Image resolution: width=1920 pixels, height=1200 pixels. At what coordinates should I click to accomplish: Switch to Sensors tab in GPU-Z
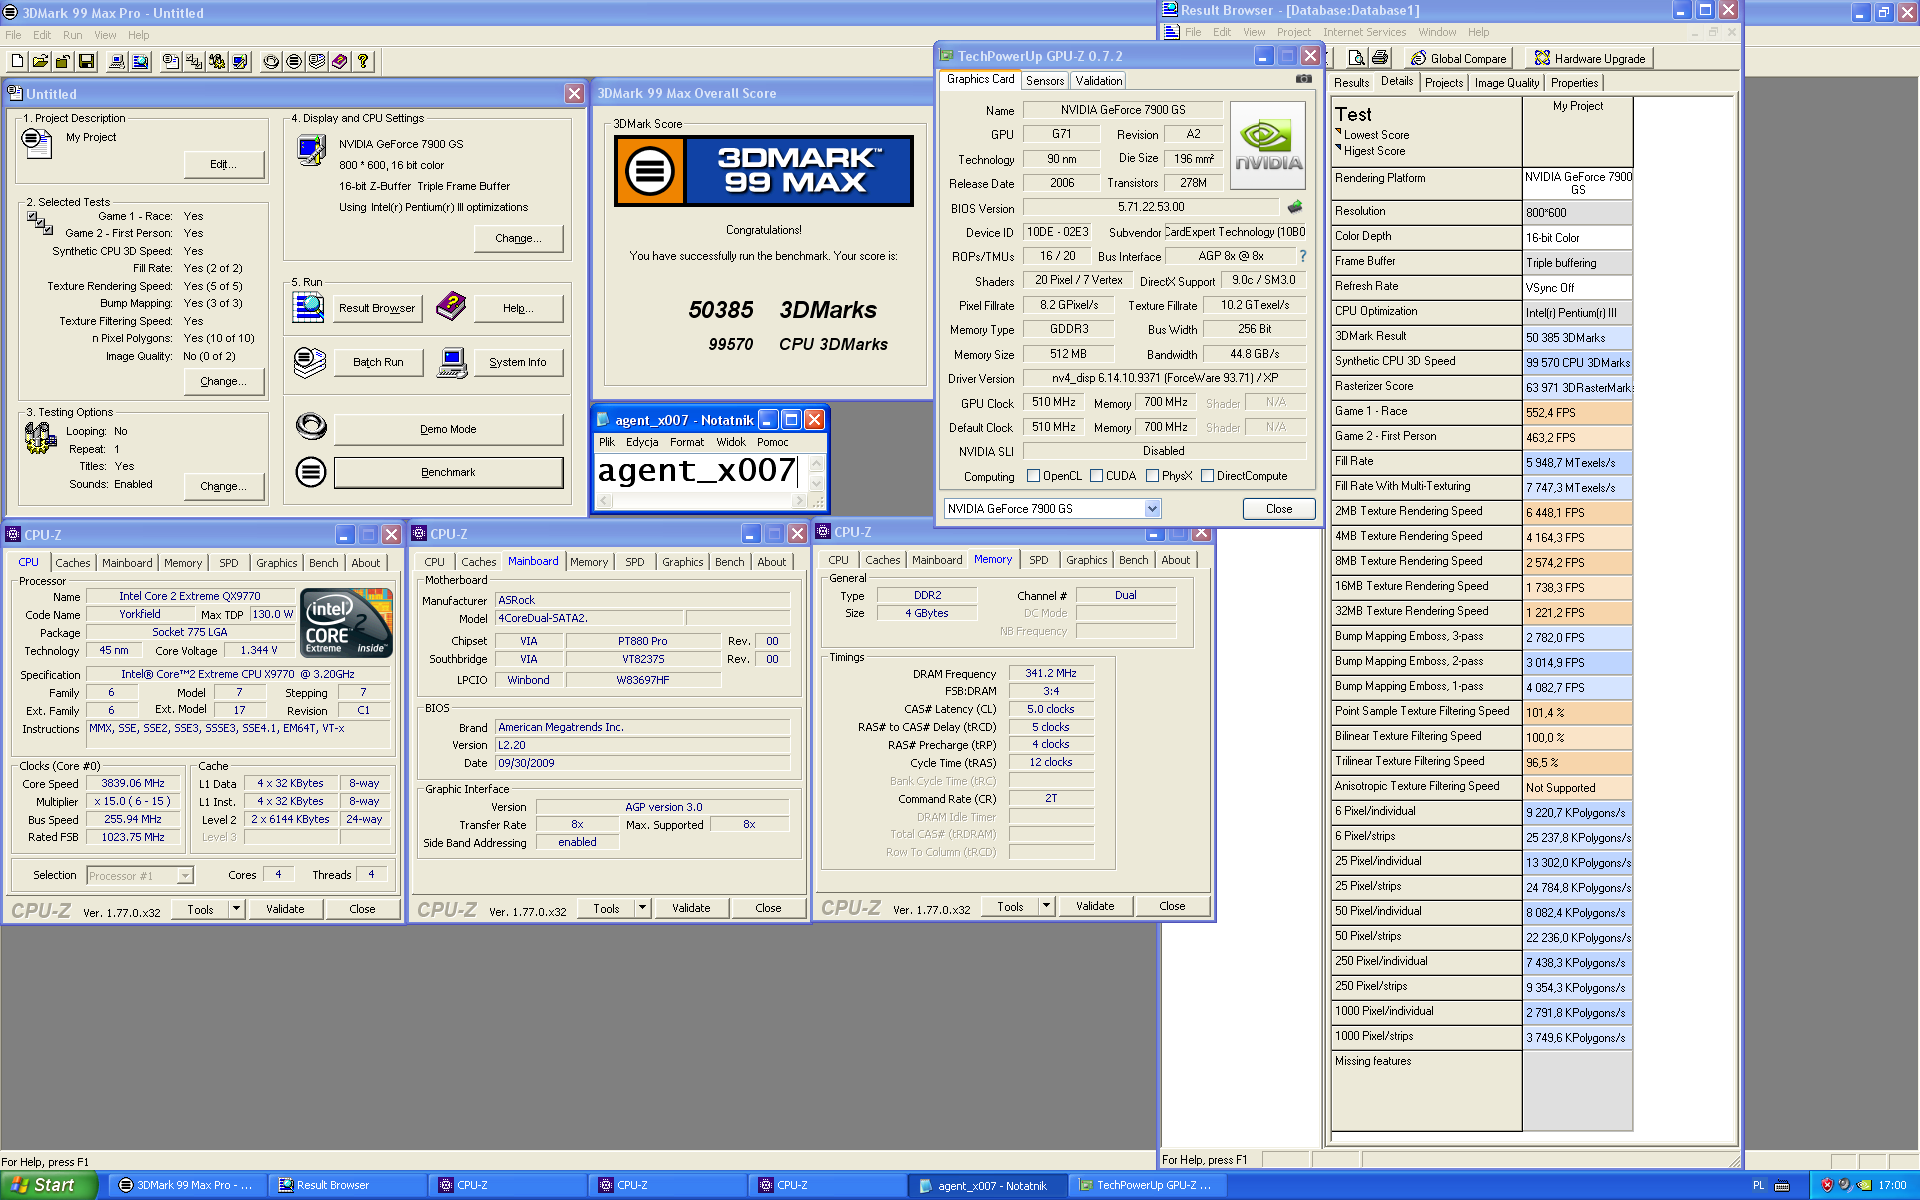click(1045, 81)
